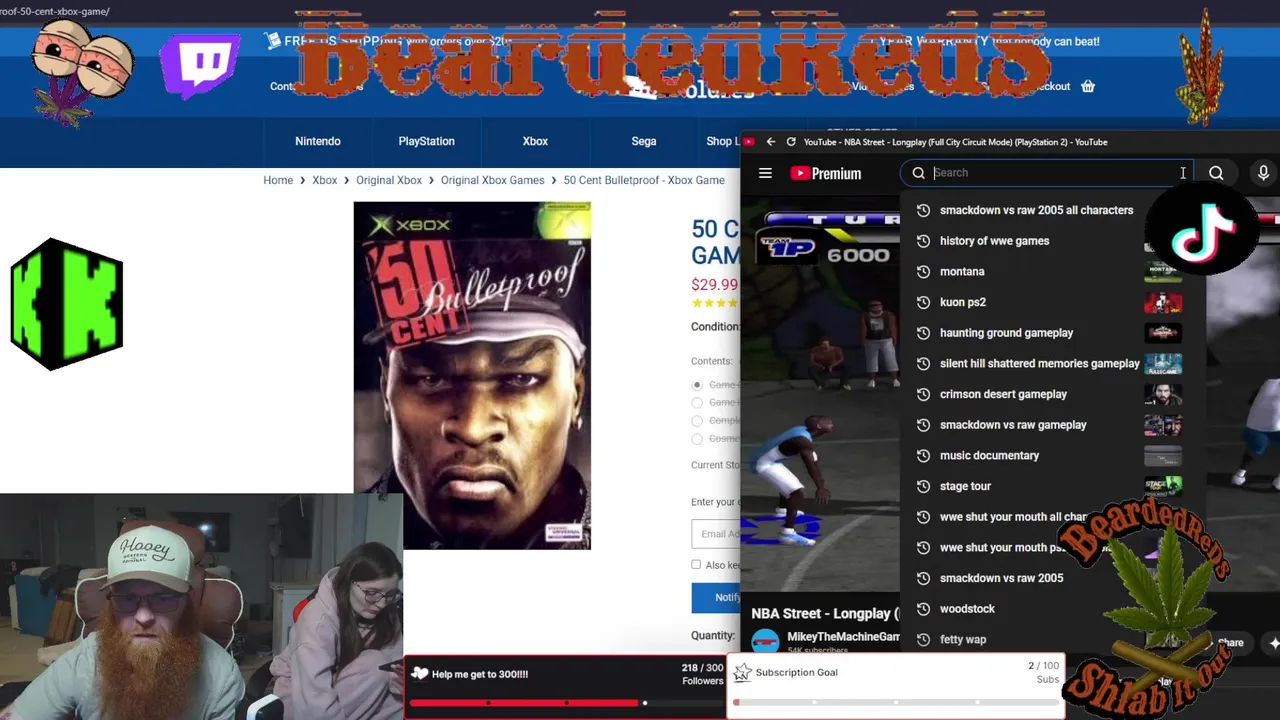Choose 'wwe shut your mouth all char...' suggestion
Screen dimensions: 1280x720
click(x=1013, y=517)
